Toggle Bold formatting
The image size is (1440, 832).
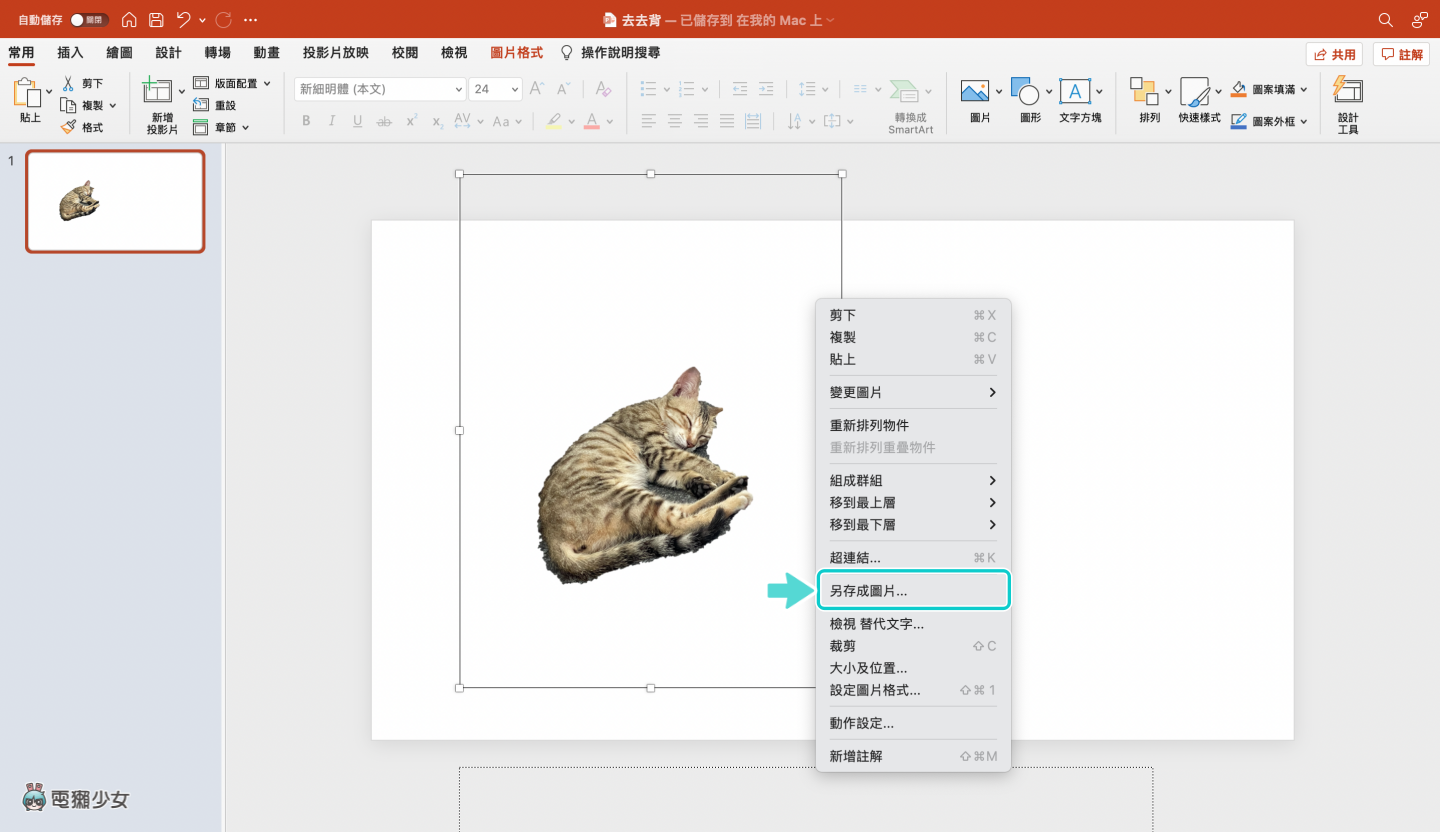(306, 121)
